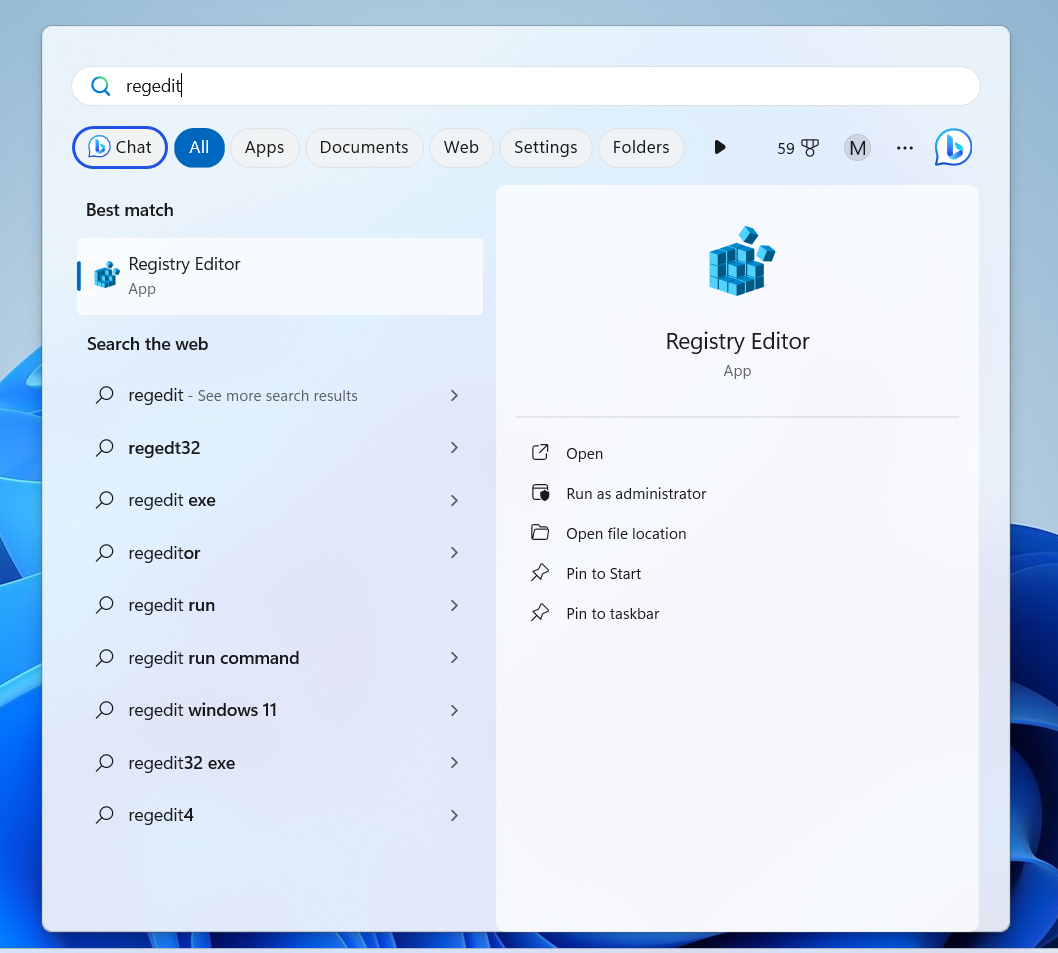Screen dimensions: 1058x953
Task: Click the Open file location folder icon
Action: click(x=540, y=532)
